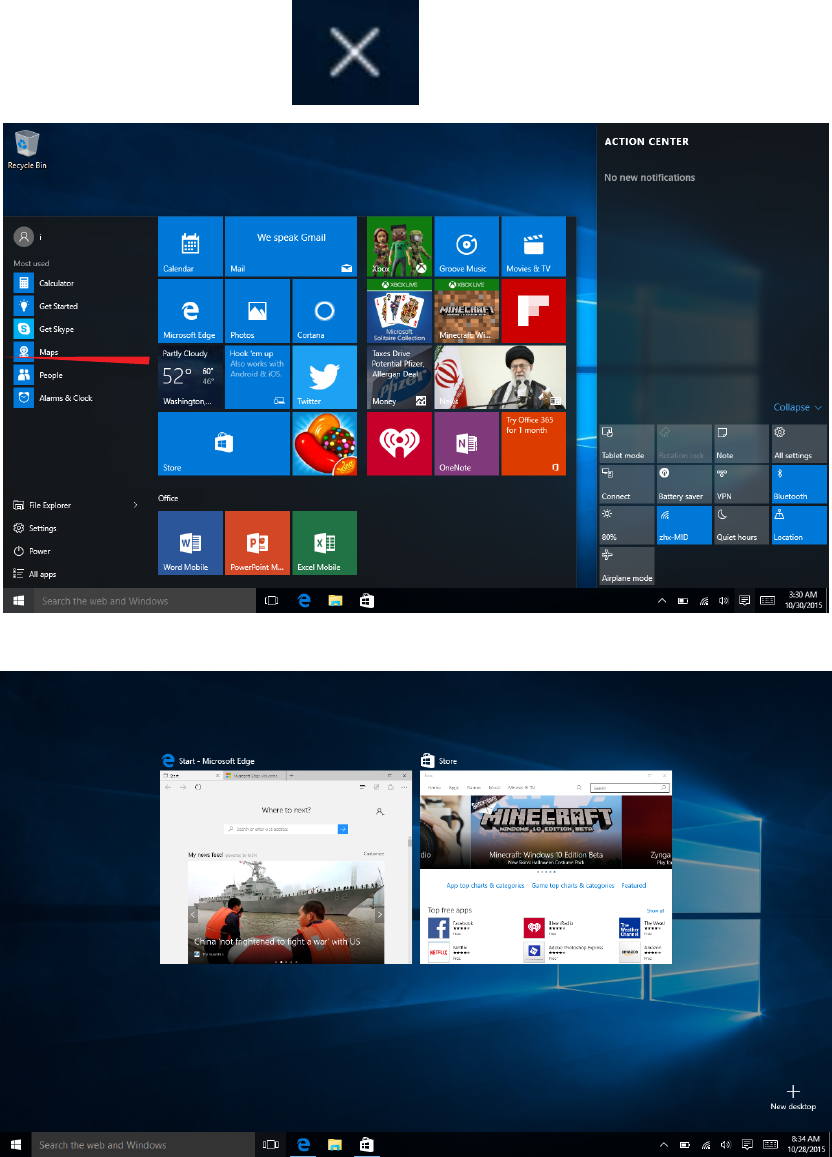Open File Explorer icon in 3:30 AM taskbar
The image size is (832, 1157).
point(335,601)
